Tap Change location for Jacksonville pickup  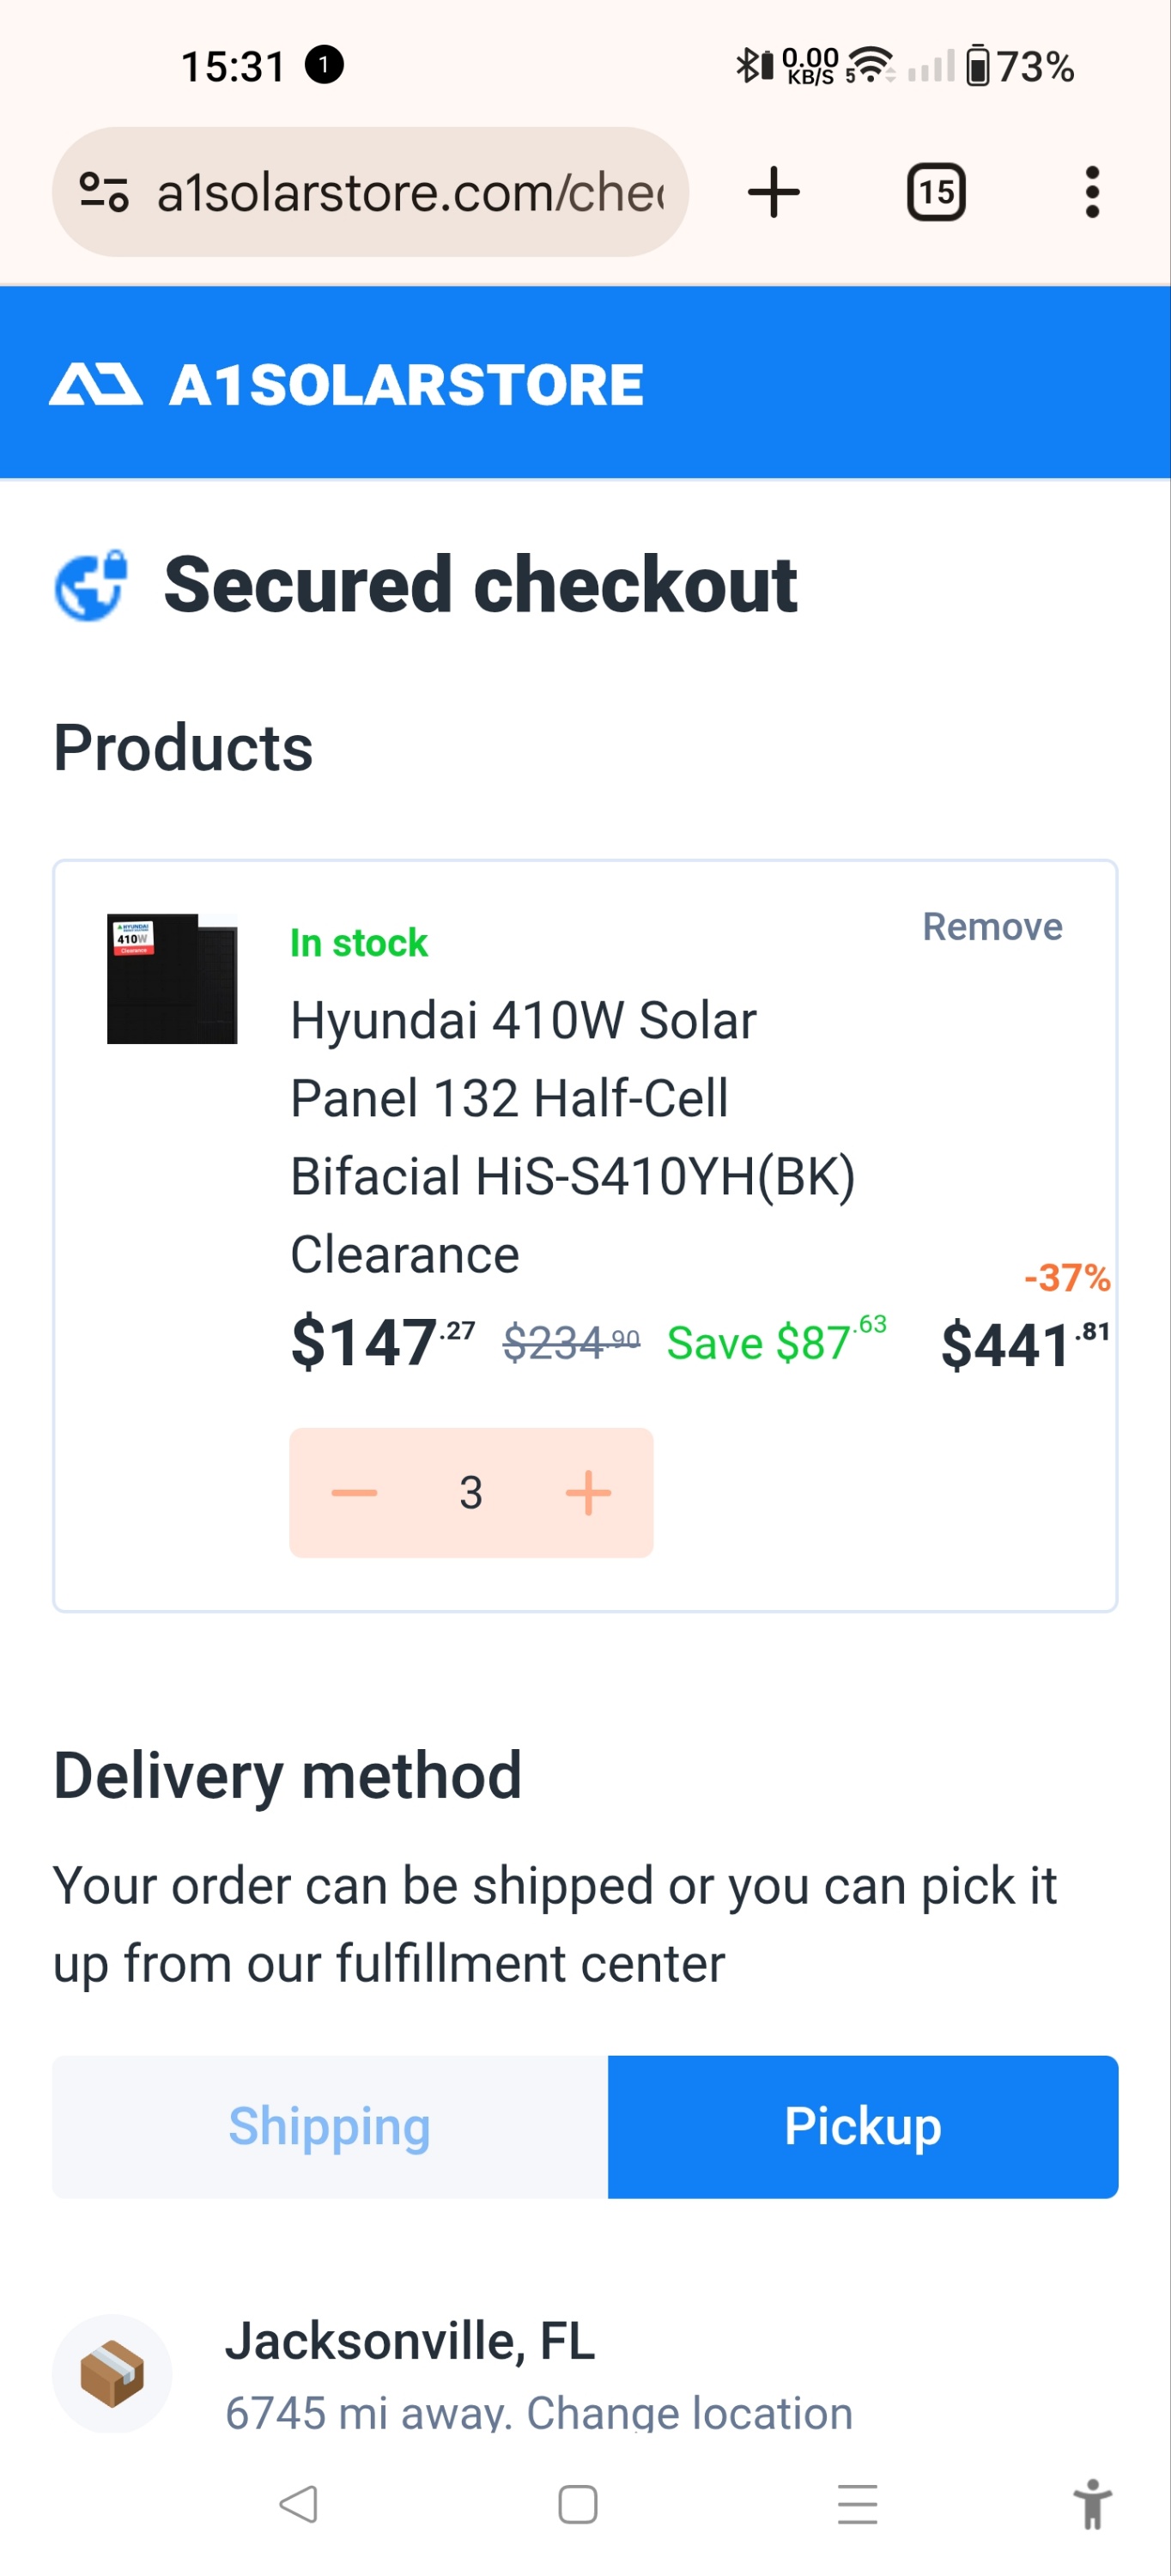(689, 2412)
